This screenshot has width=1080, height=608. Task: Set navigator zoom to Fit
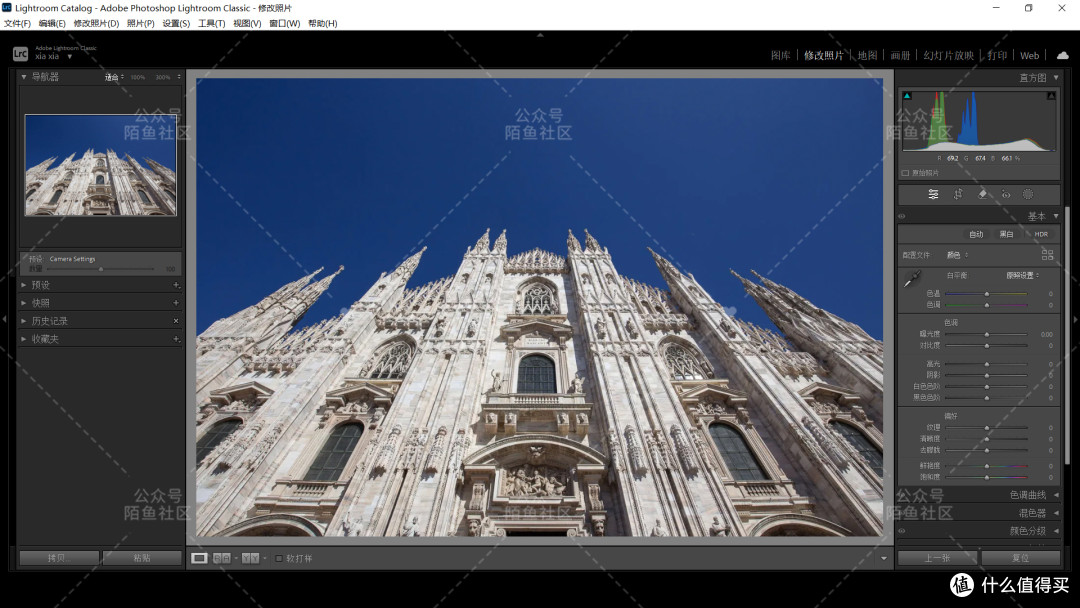pyautogui.click(x=112, y=77)
